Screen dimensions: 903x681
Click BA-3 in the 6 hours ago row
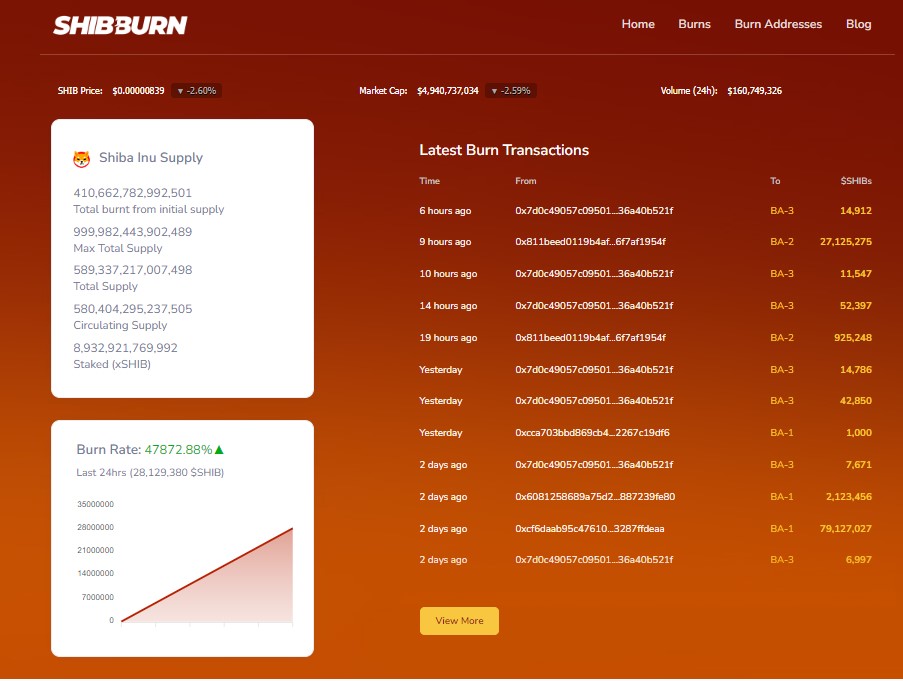[781, 211]
